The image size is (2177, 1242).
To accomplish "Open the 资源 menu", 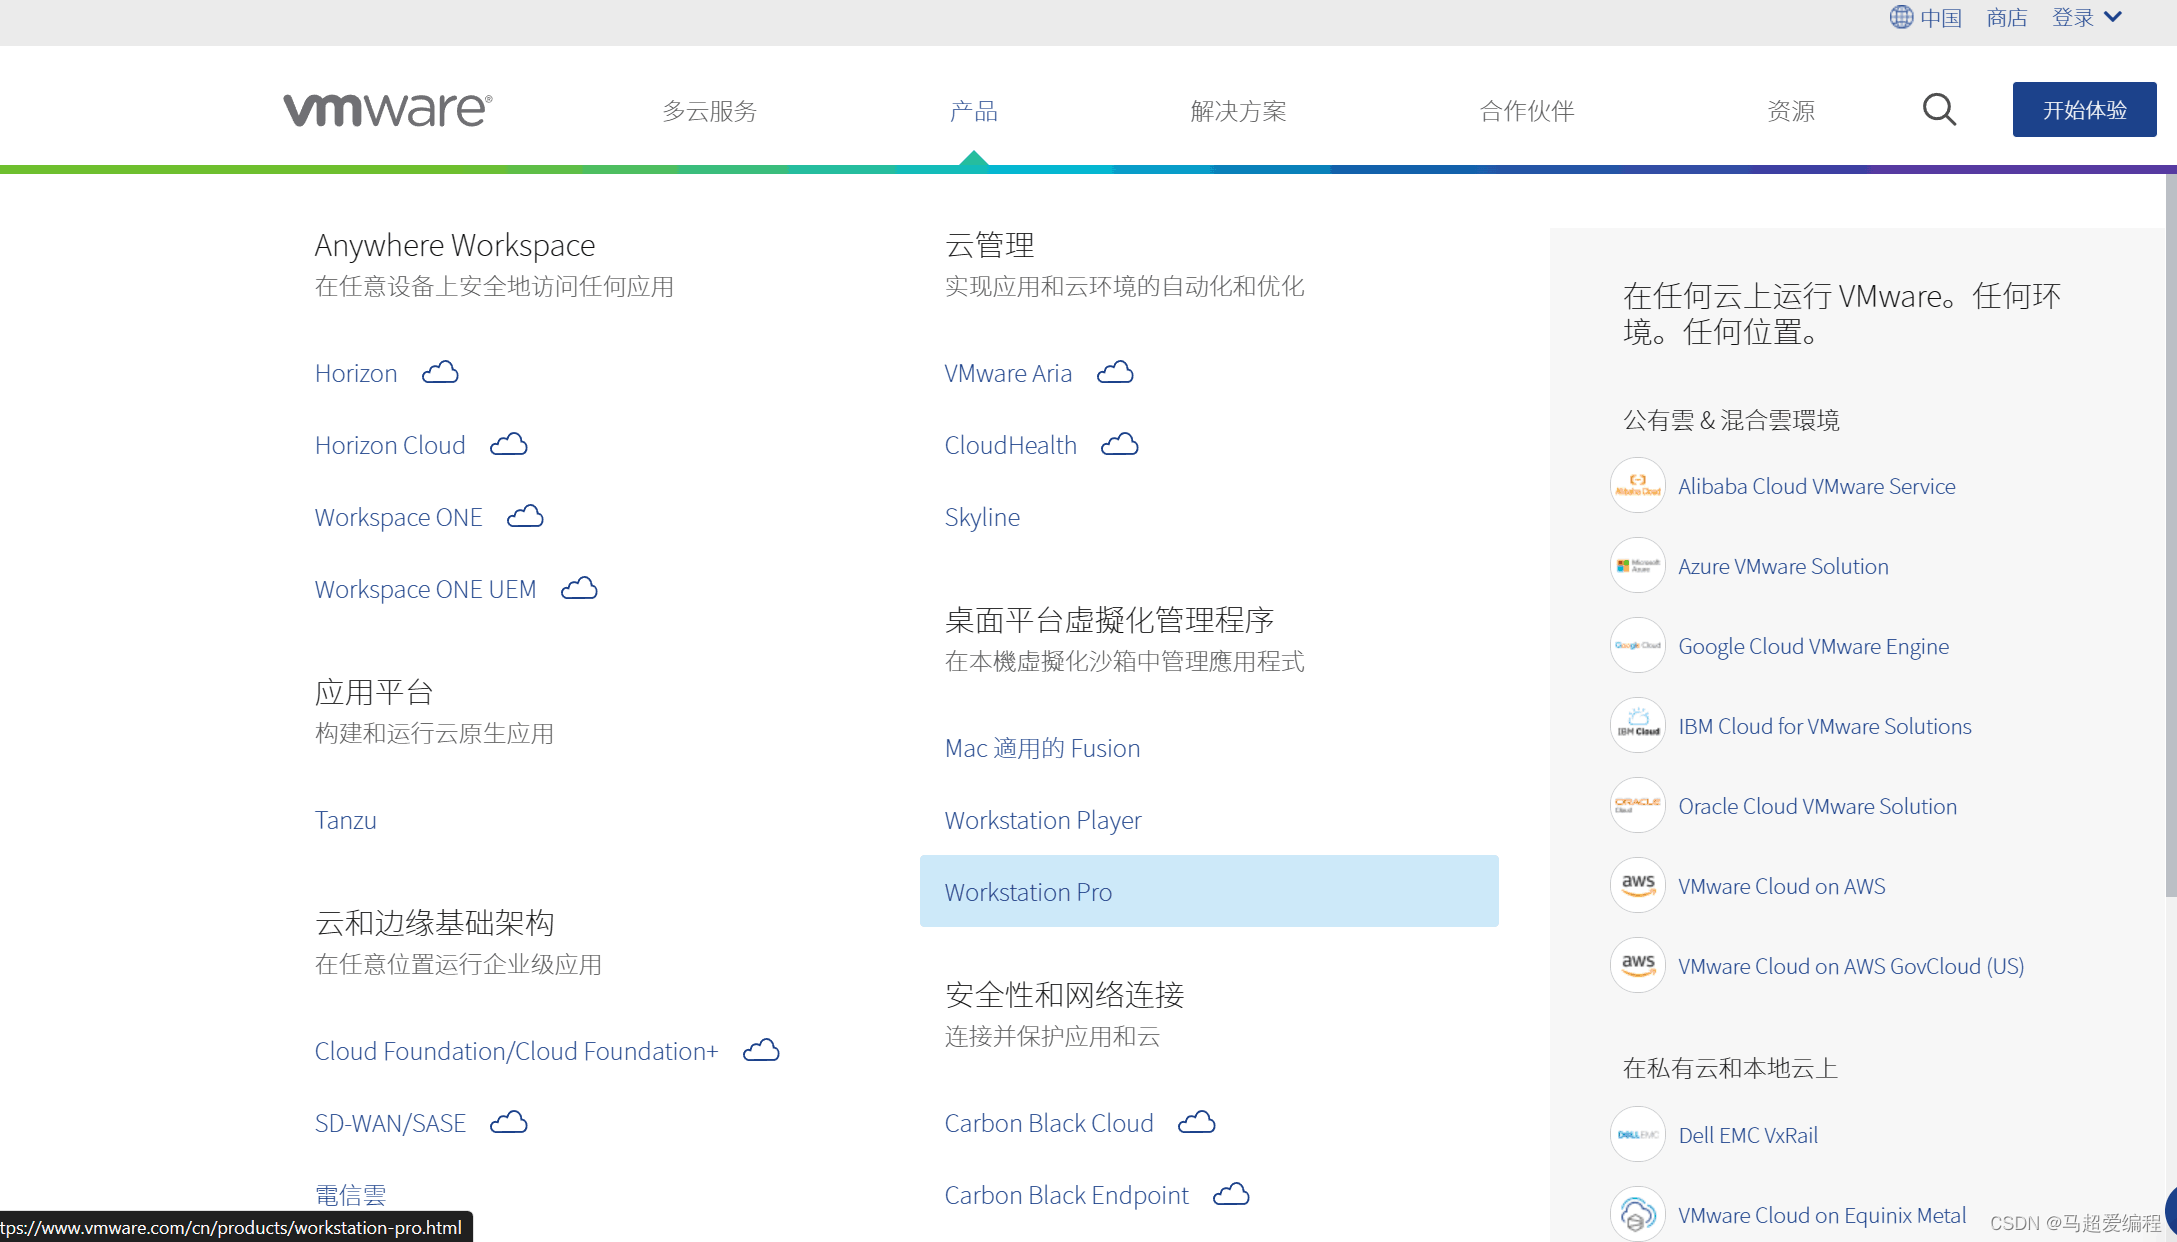I will (1790, 110).
